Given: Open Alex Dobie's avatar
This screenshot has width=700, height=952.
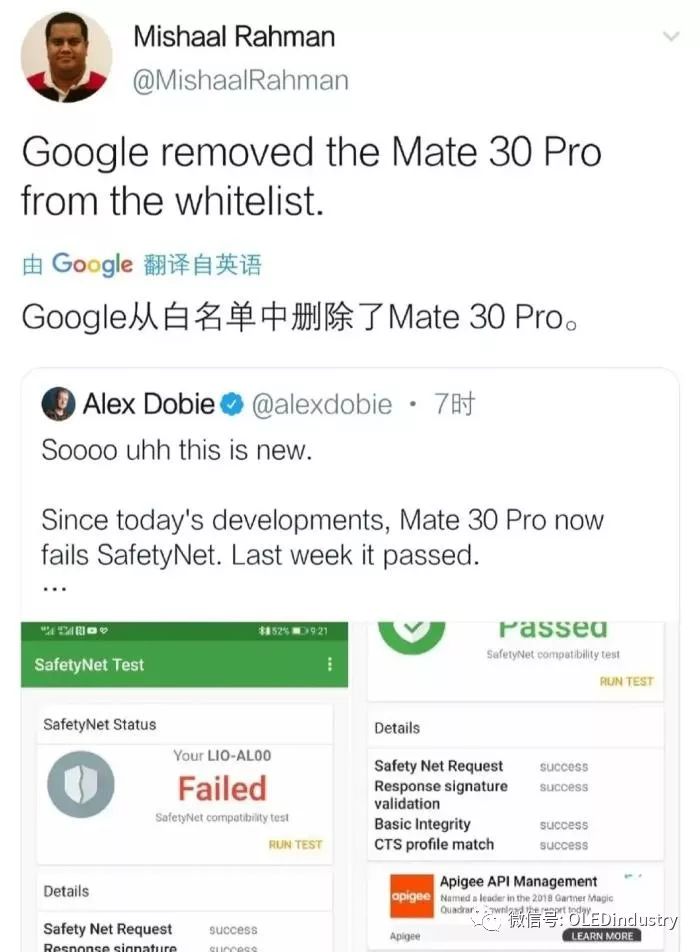Looking at the screenshot, I should point(58,404).
